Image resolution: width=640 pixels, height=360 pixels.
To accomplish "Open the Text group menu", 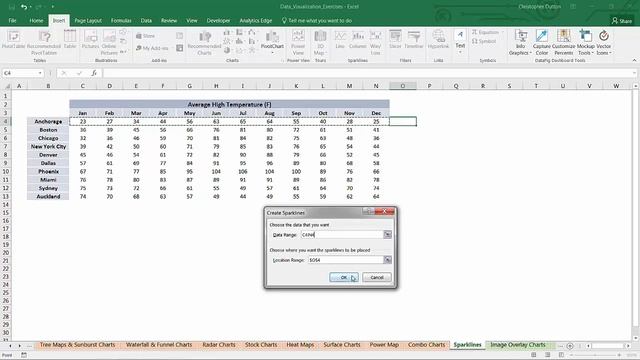I will [x=460, y=41].
